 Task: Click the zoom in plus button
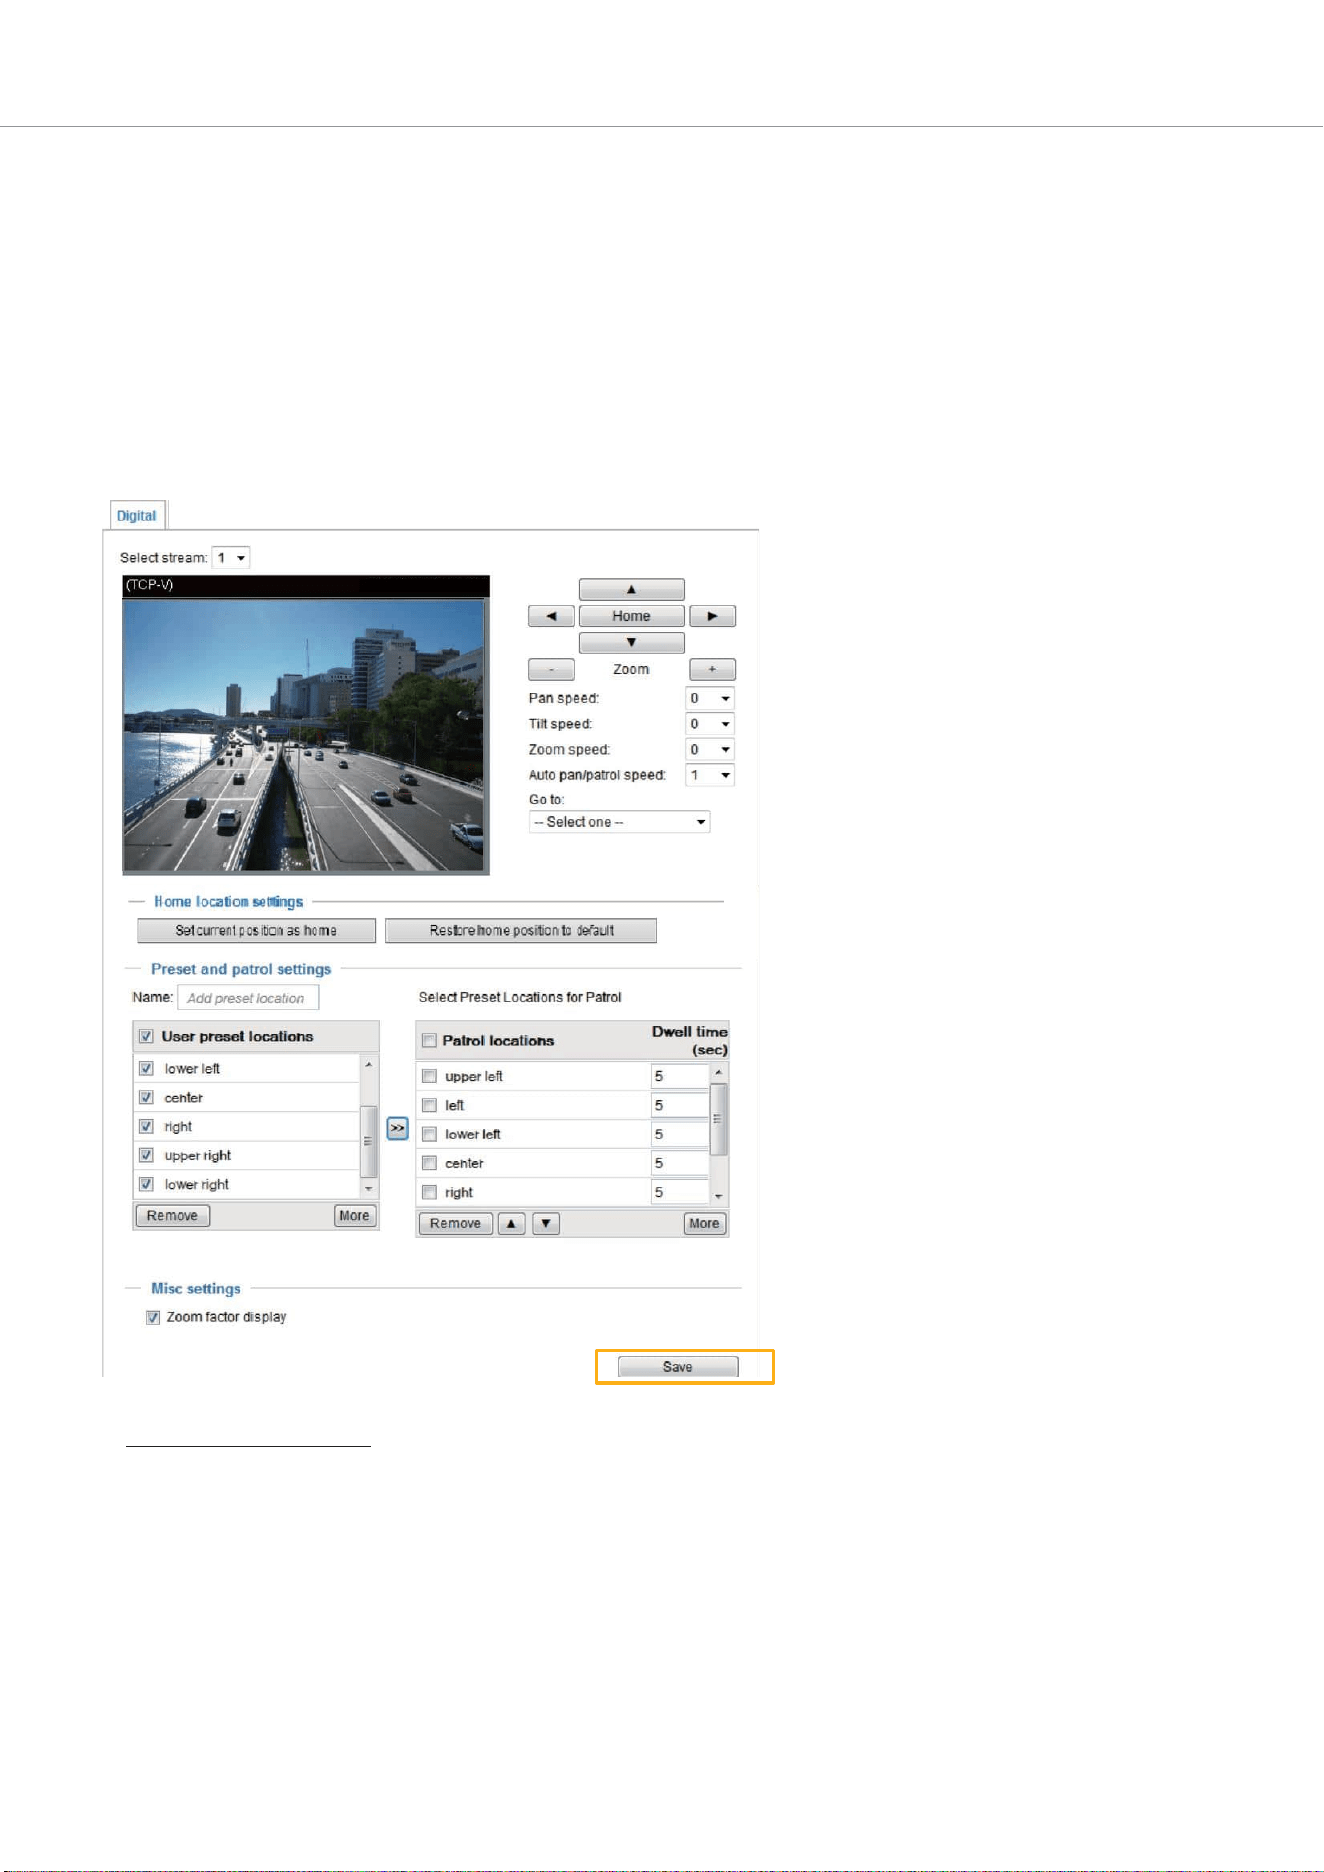click(712, 669)
